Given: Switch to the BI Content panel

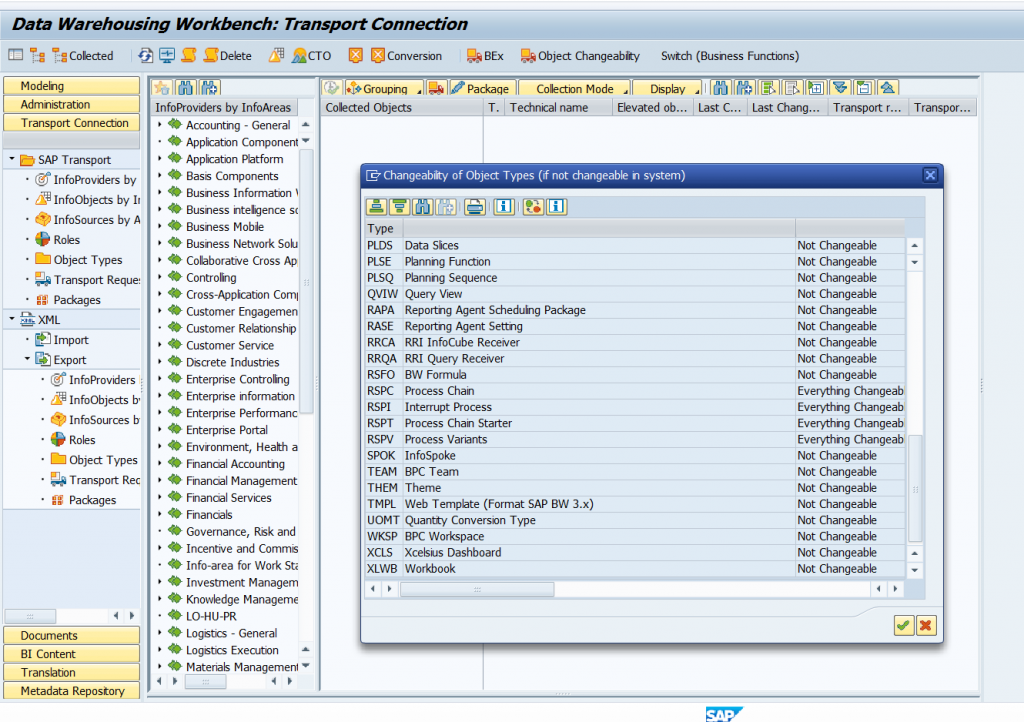Looking at the screenshot, I should pos(71,652).
